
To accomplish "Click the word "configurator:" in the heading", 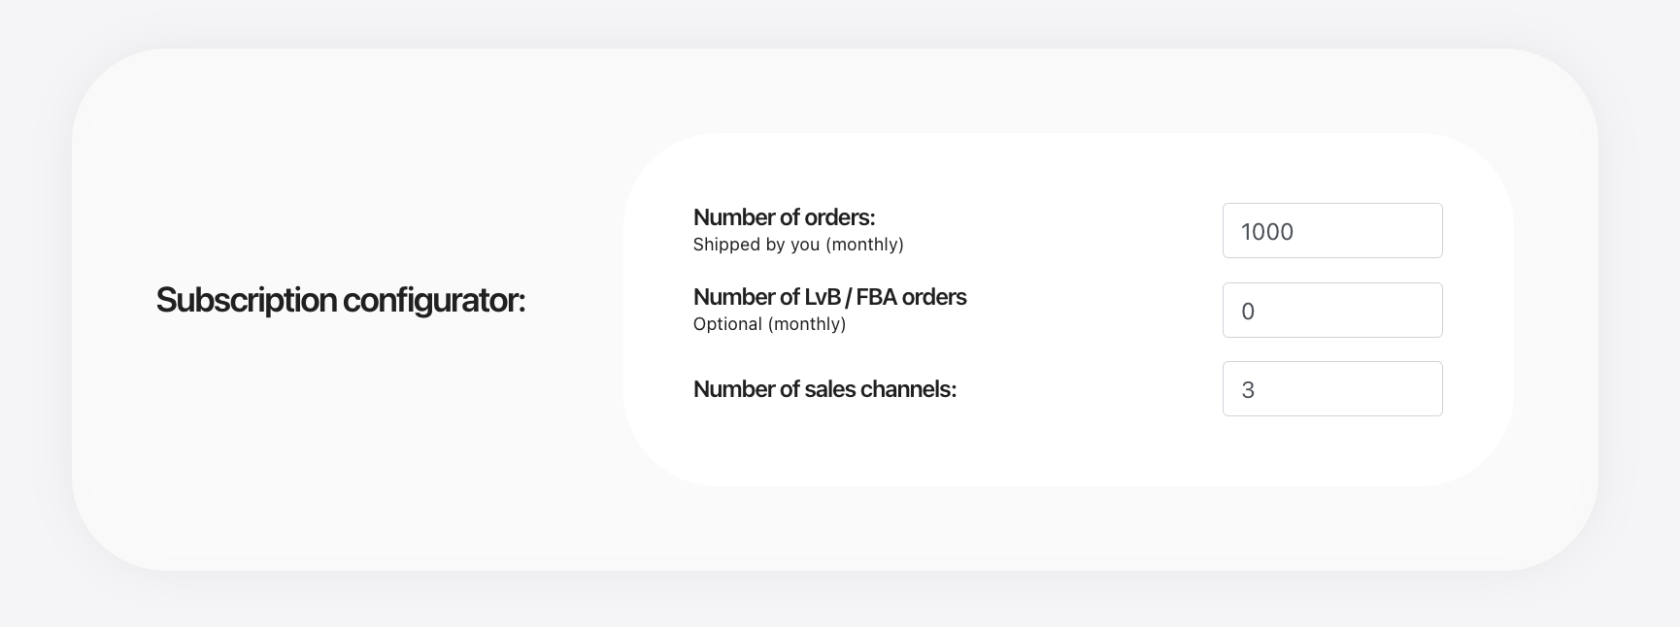I will (x=434, y=300).
